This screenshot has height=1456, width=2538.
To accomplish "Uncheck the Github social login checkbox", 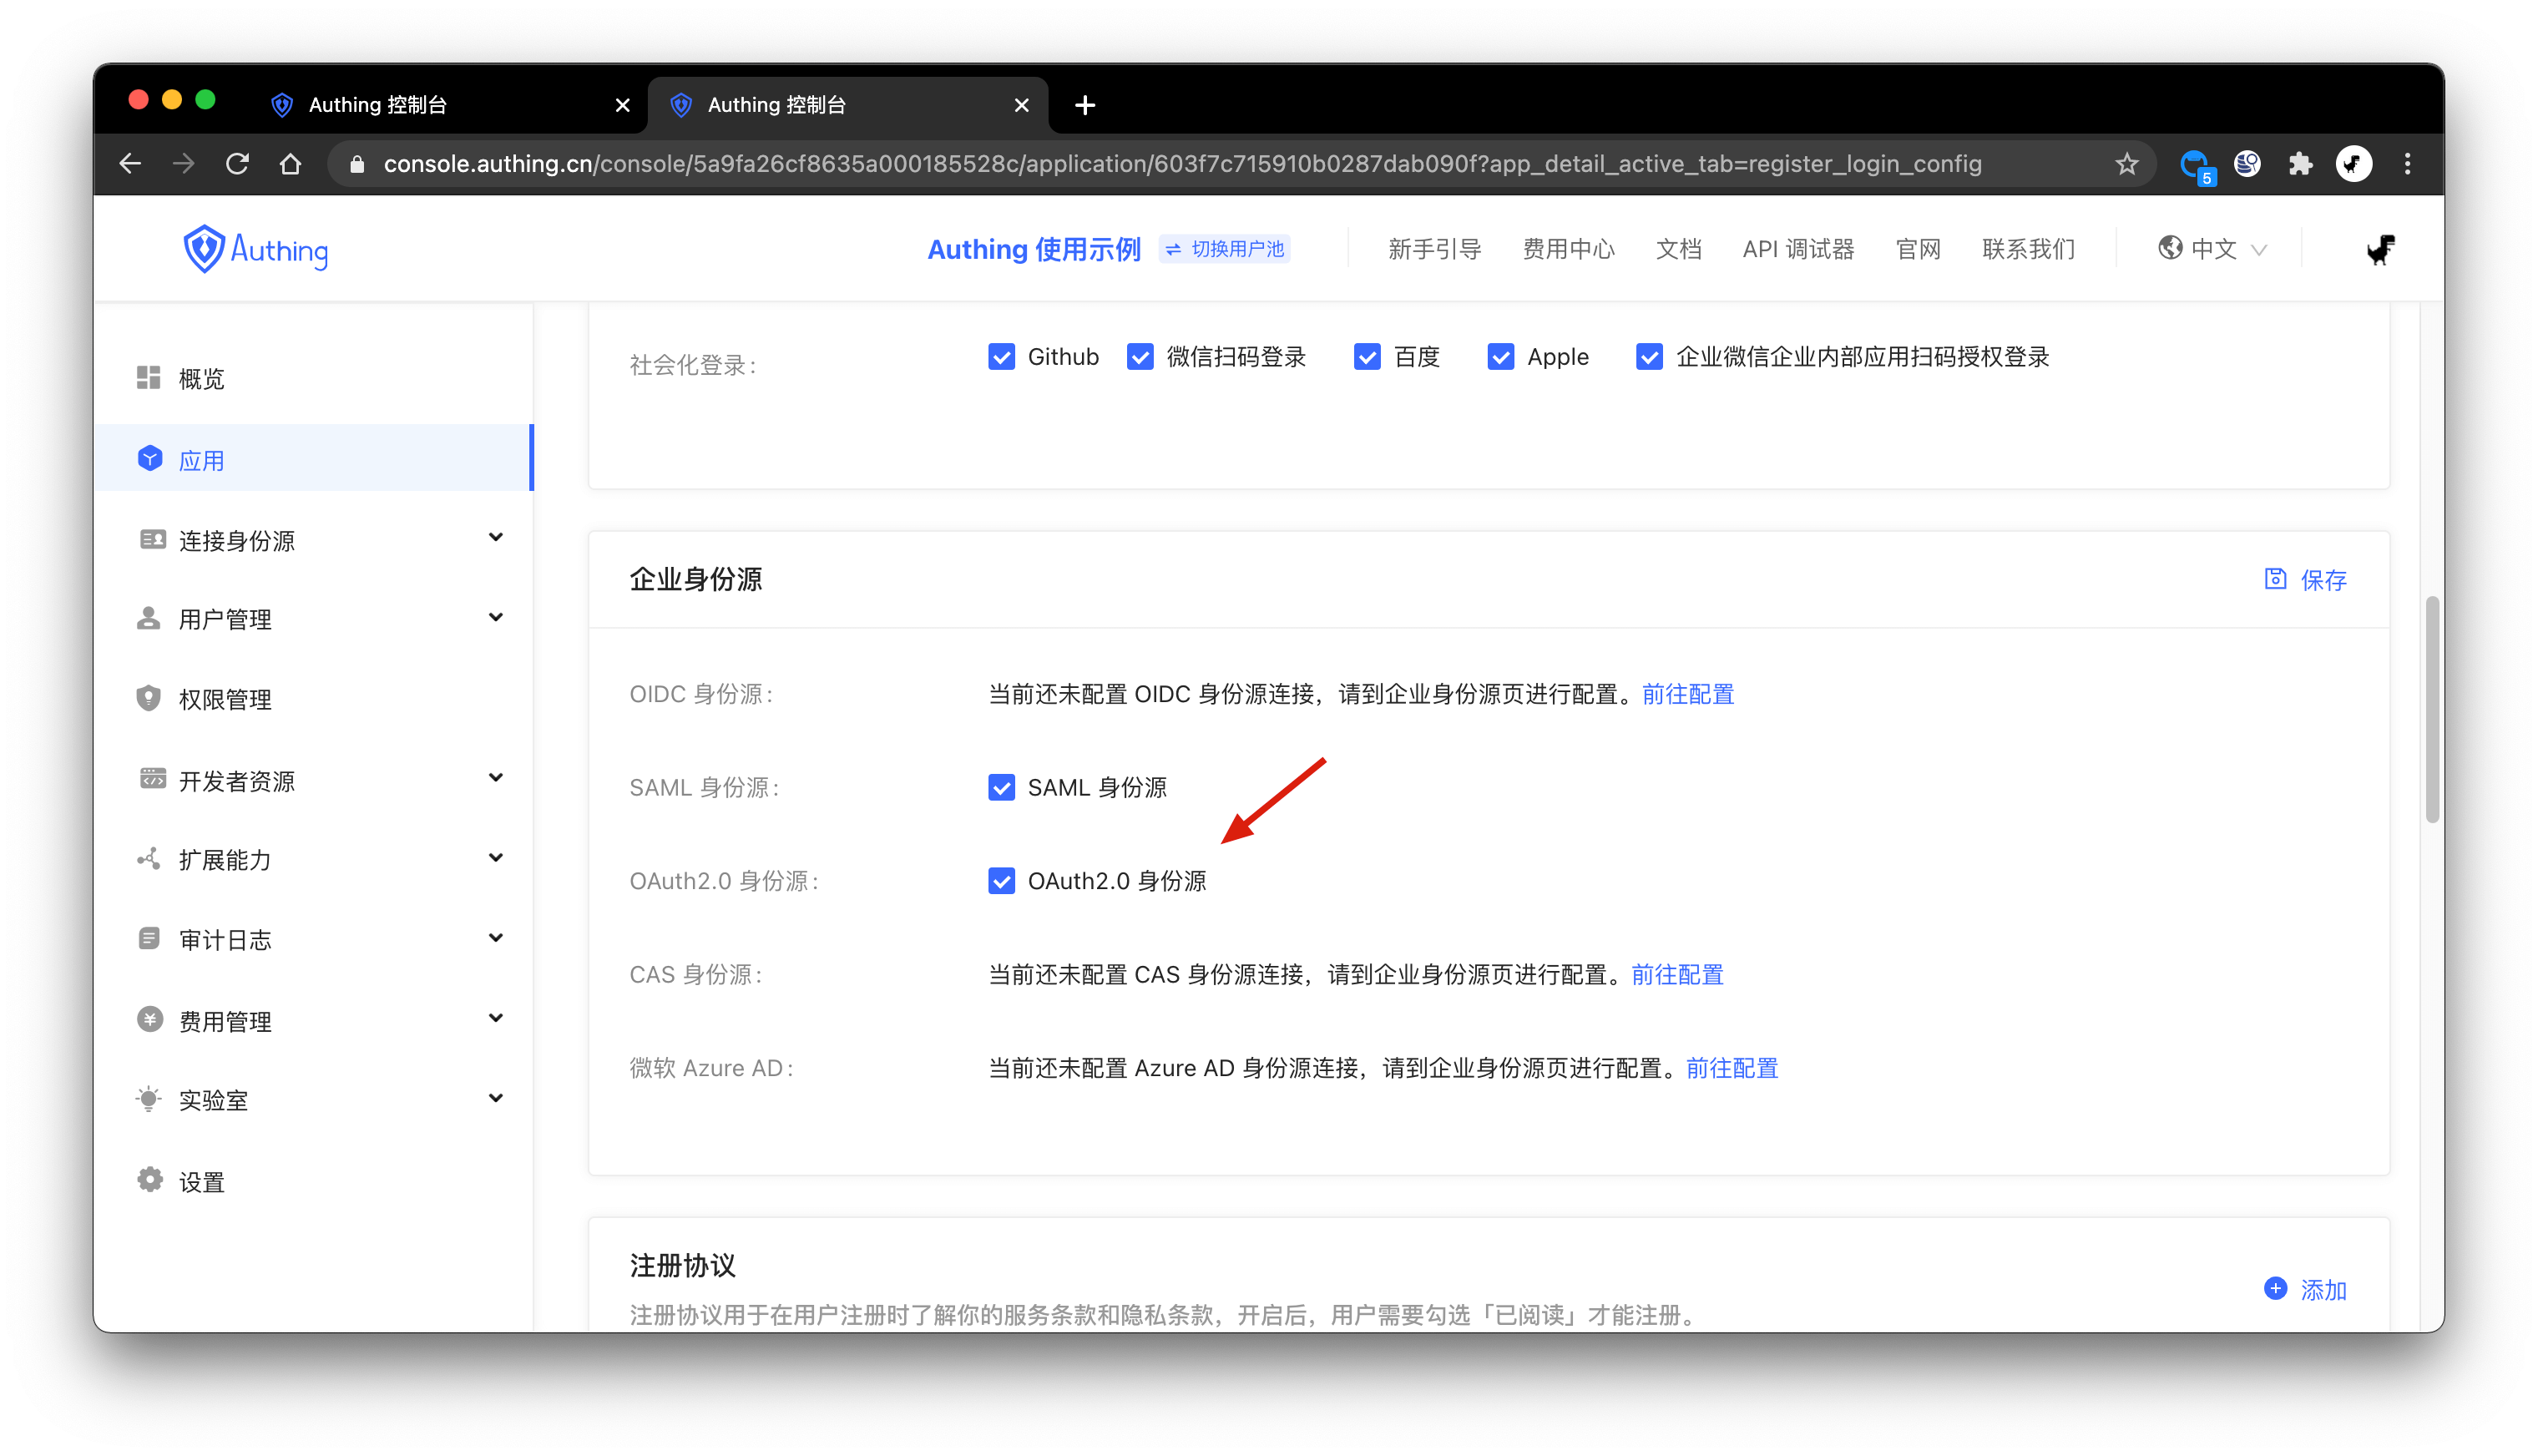I will point(1001,357).
